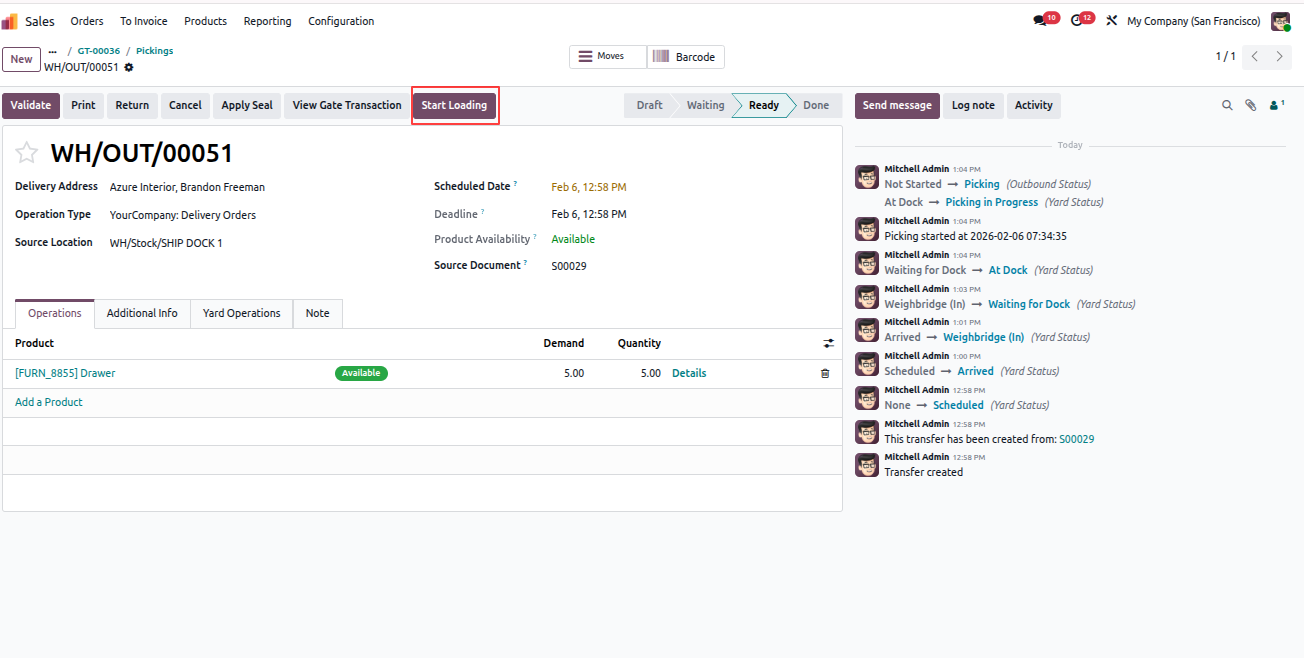1304x658 pixels.
Task: Click the Barcode stat button
Action: 686,57
